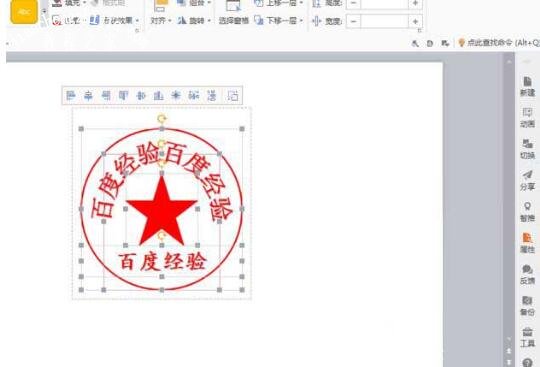Click the 宽度 width input field
This screenshot has height=367, width=540.
tap(385, 21)
